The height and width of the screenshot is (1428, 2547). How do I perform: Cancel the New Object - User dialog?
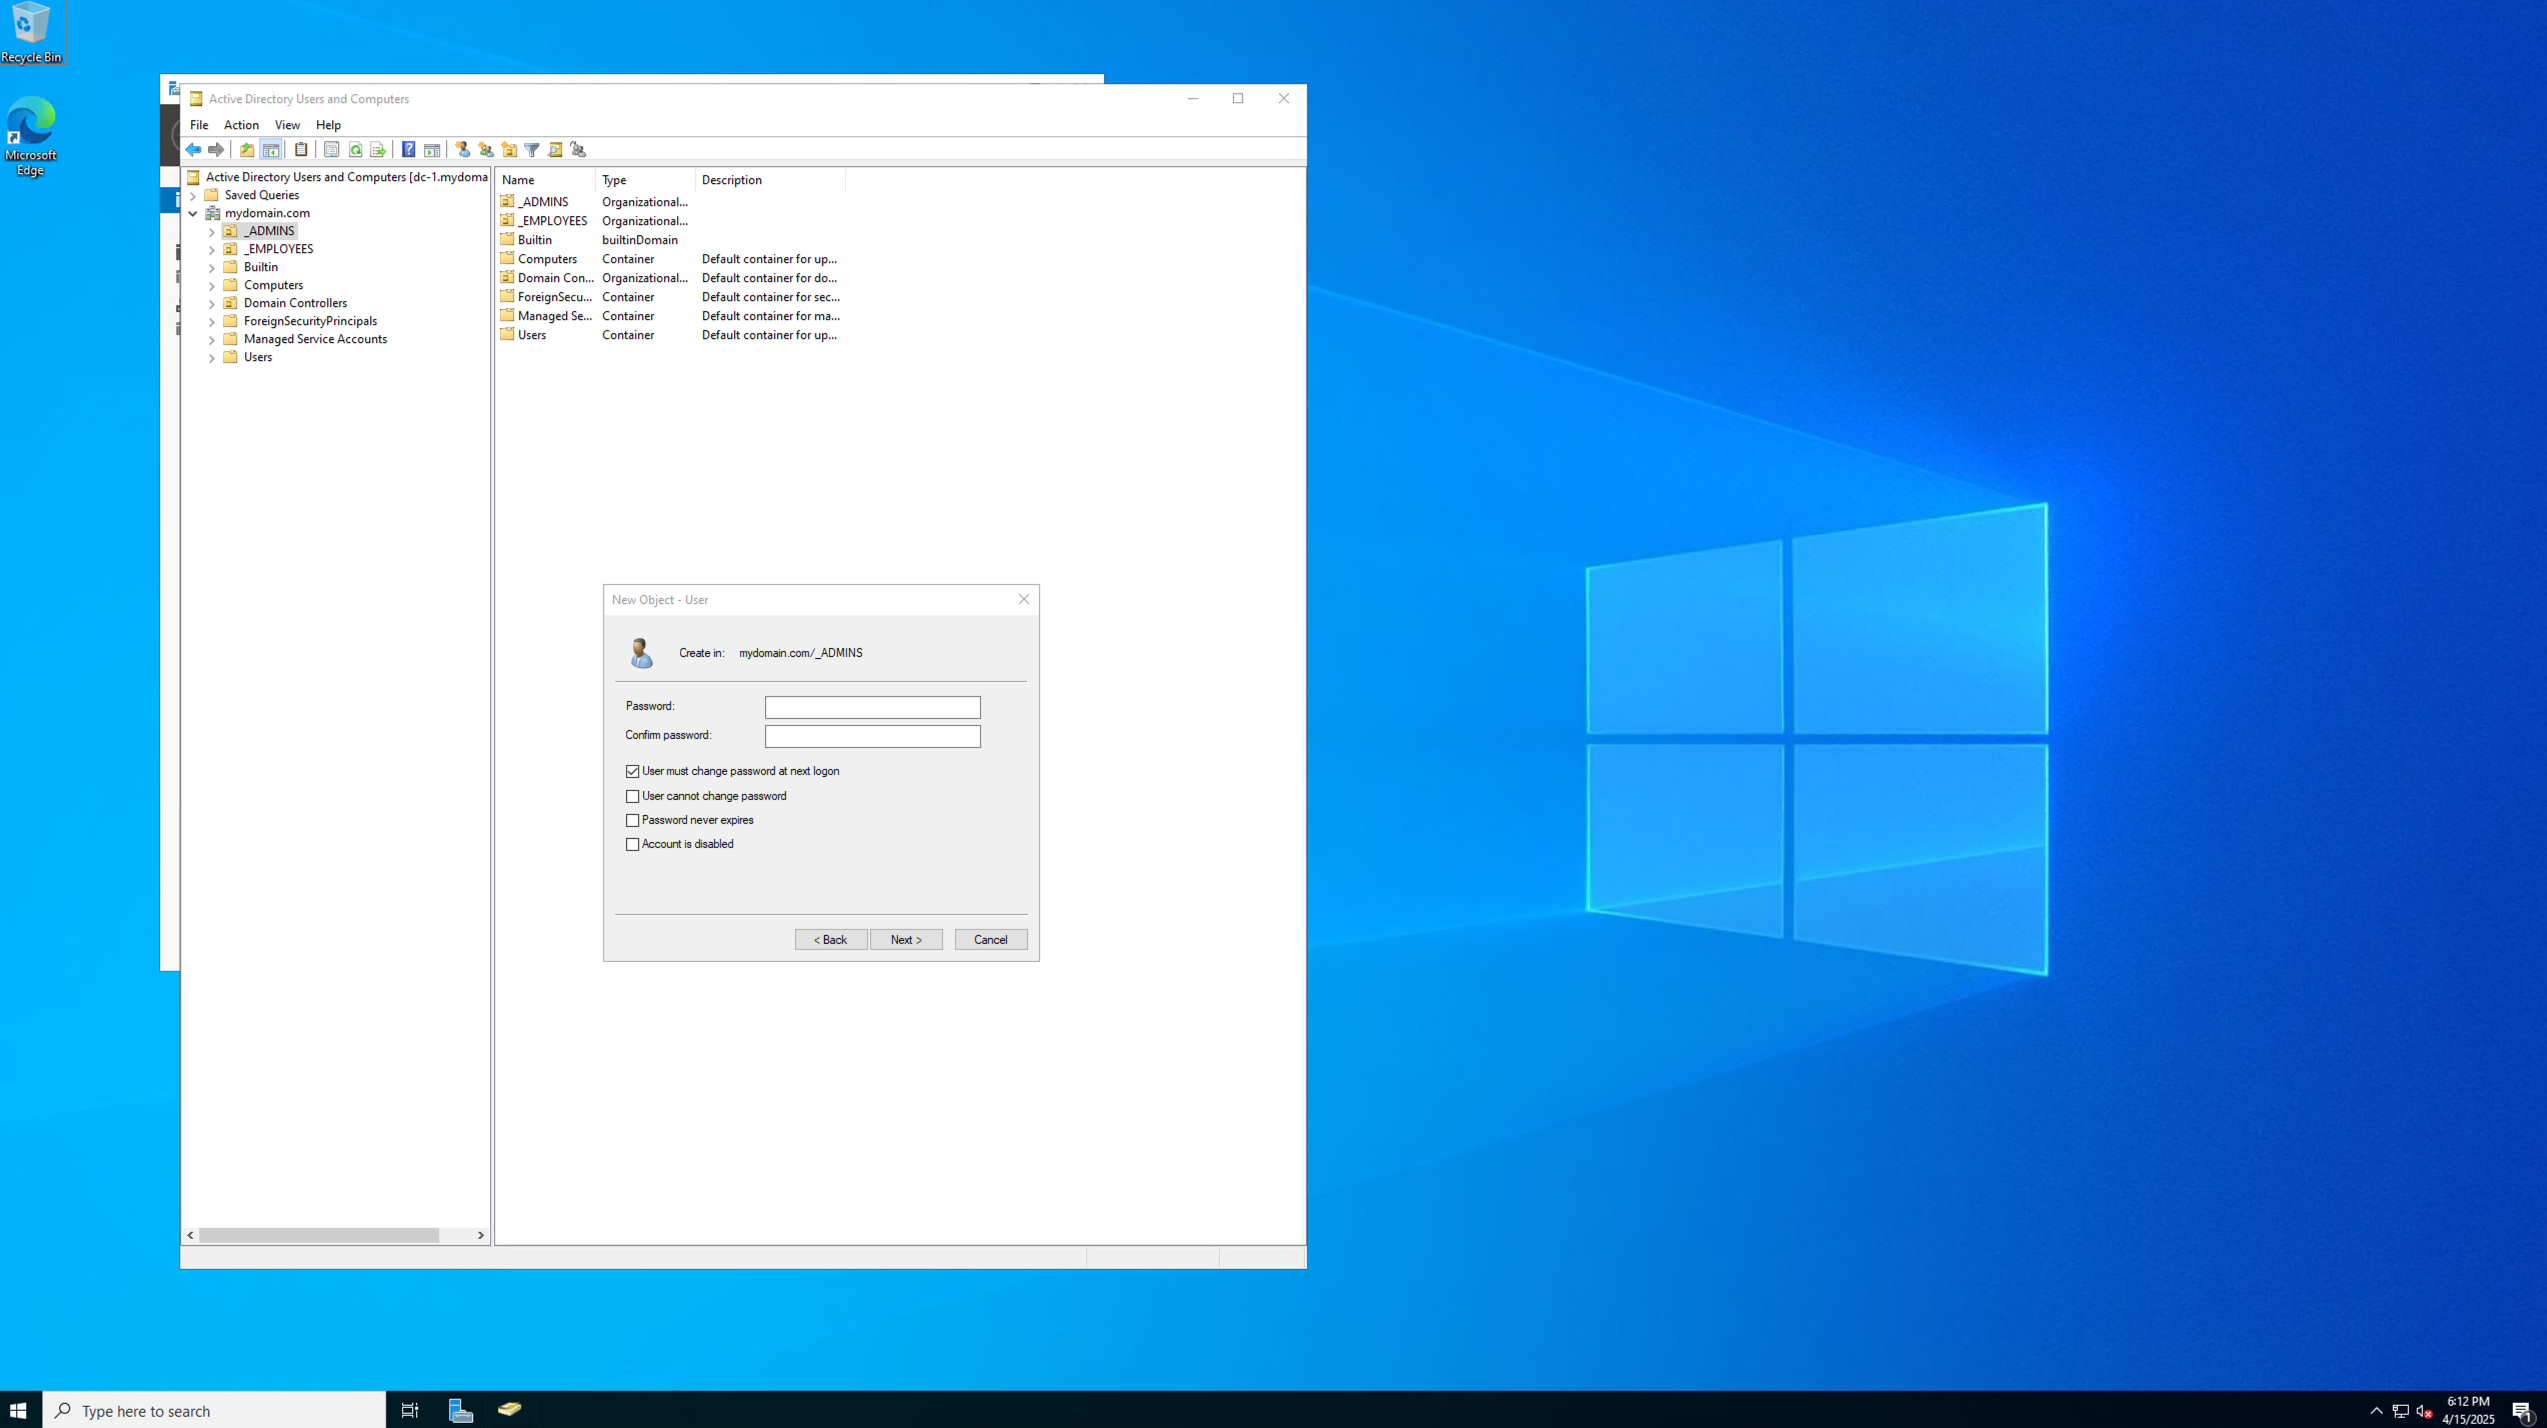(x=991, y=940)
